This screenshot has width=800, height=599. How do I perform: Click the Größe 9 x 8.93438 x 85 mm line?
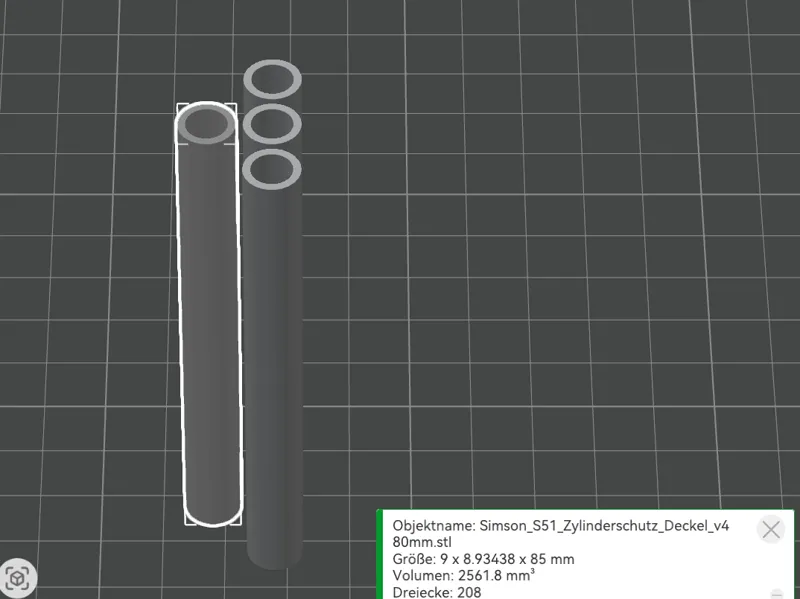(483, 559)
